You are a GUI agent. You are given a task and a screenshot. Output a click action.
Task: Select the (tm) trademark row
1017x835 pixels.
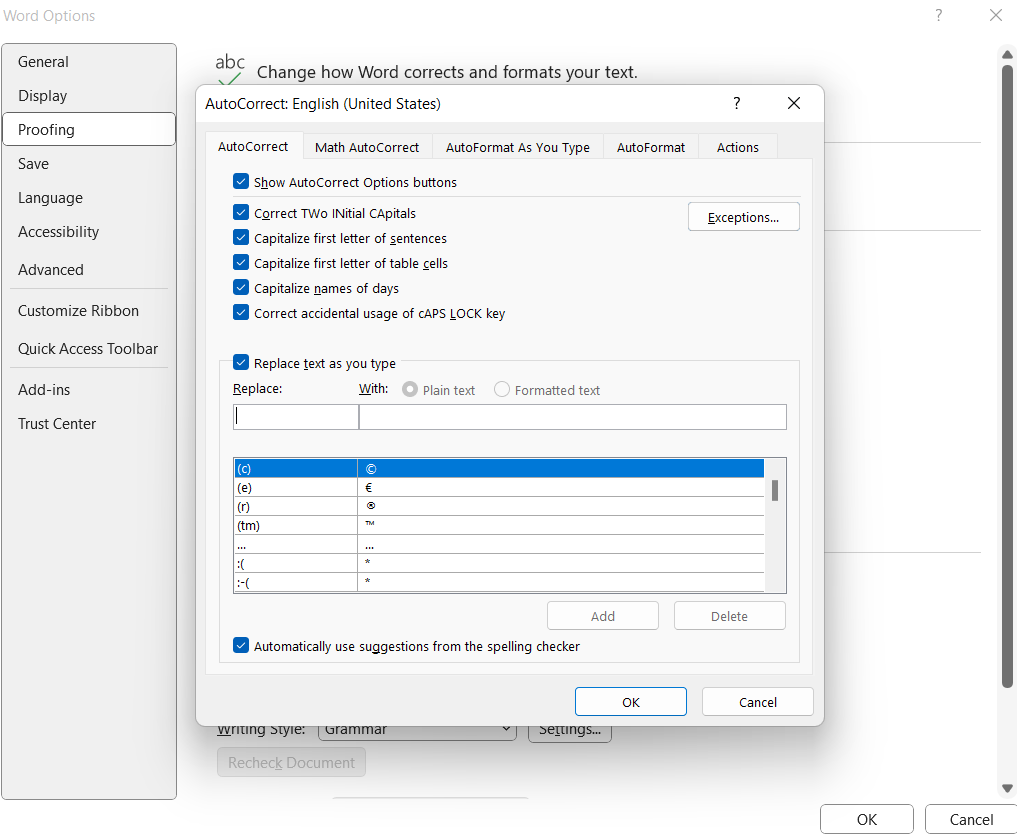[x=499, y=525]
